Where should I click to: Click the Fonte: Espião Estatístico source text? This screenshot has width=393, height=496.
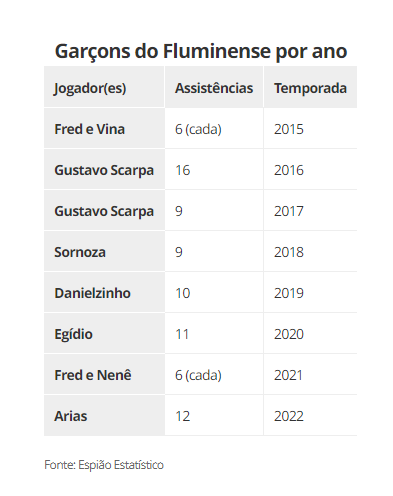point(104,465)
